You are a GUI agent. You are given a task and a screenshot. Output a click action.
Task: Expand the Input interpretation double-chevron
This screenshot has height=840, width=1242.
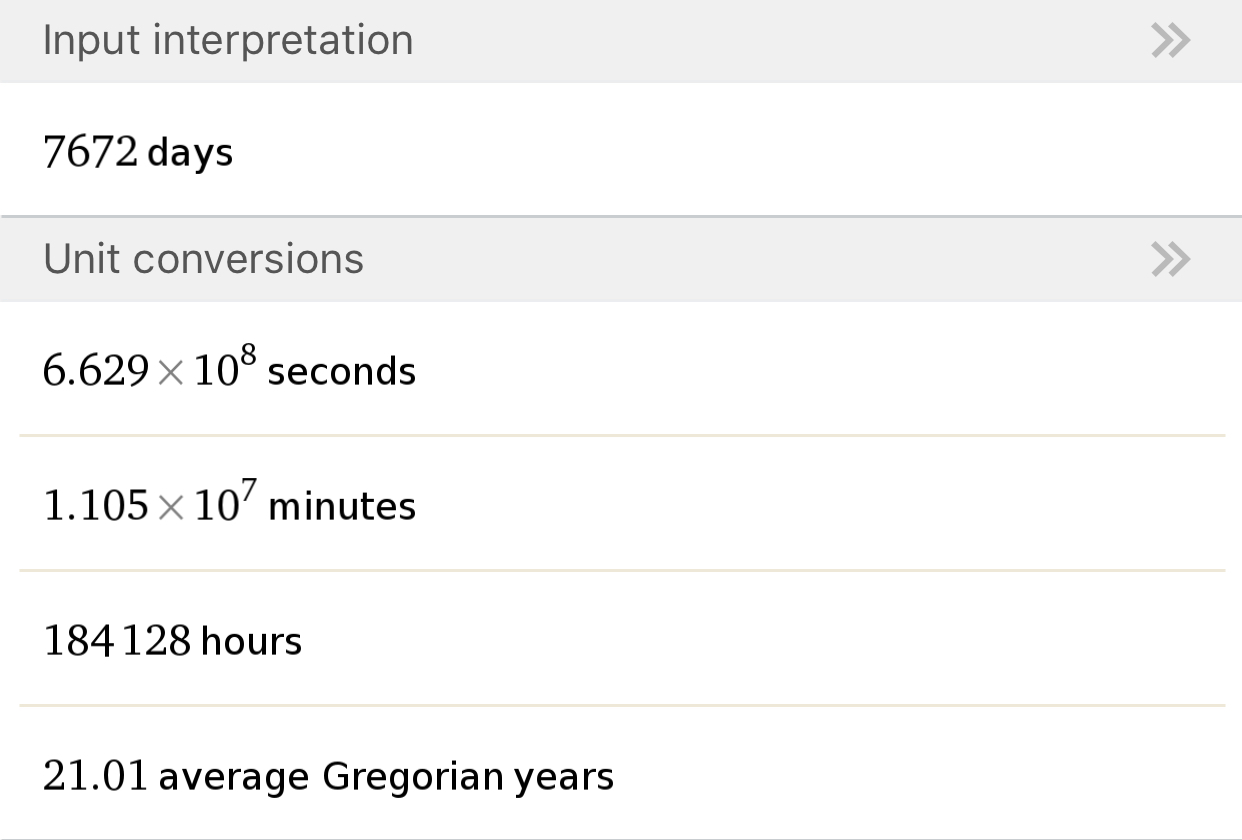1170,41
